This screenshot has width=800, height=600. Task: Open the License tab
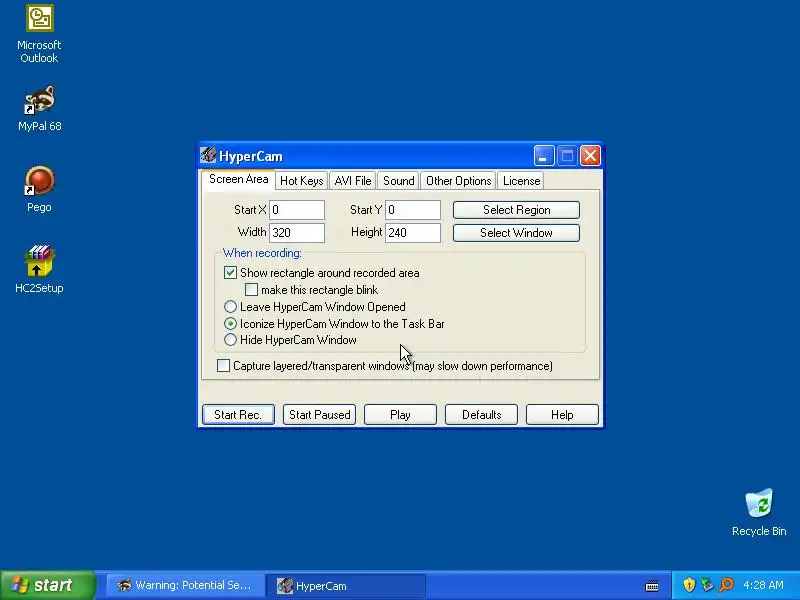pos(521,181)
